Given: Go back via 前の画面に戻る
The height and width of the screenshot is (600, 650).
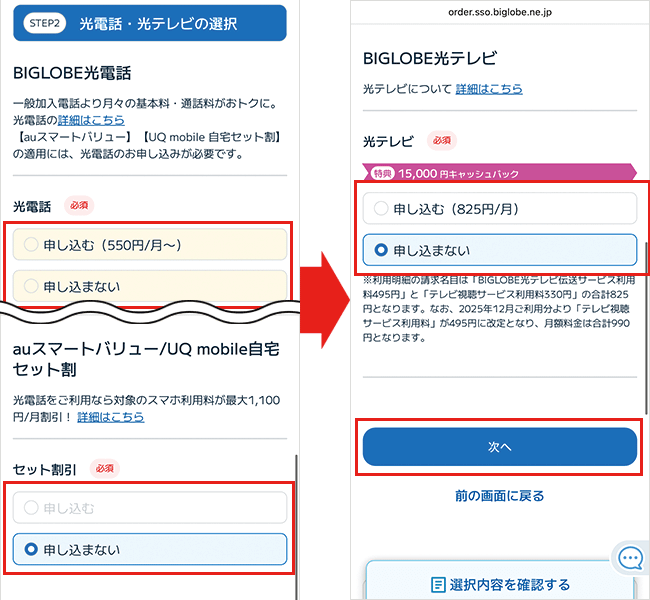Looking at the screenshot, I should pyautogui.click(x=499, y=496).
